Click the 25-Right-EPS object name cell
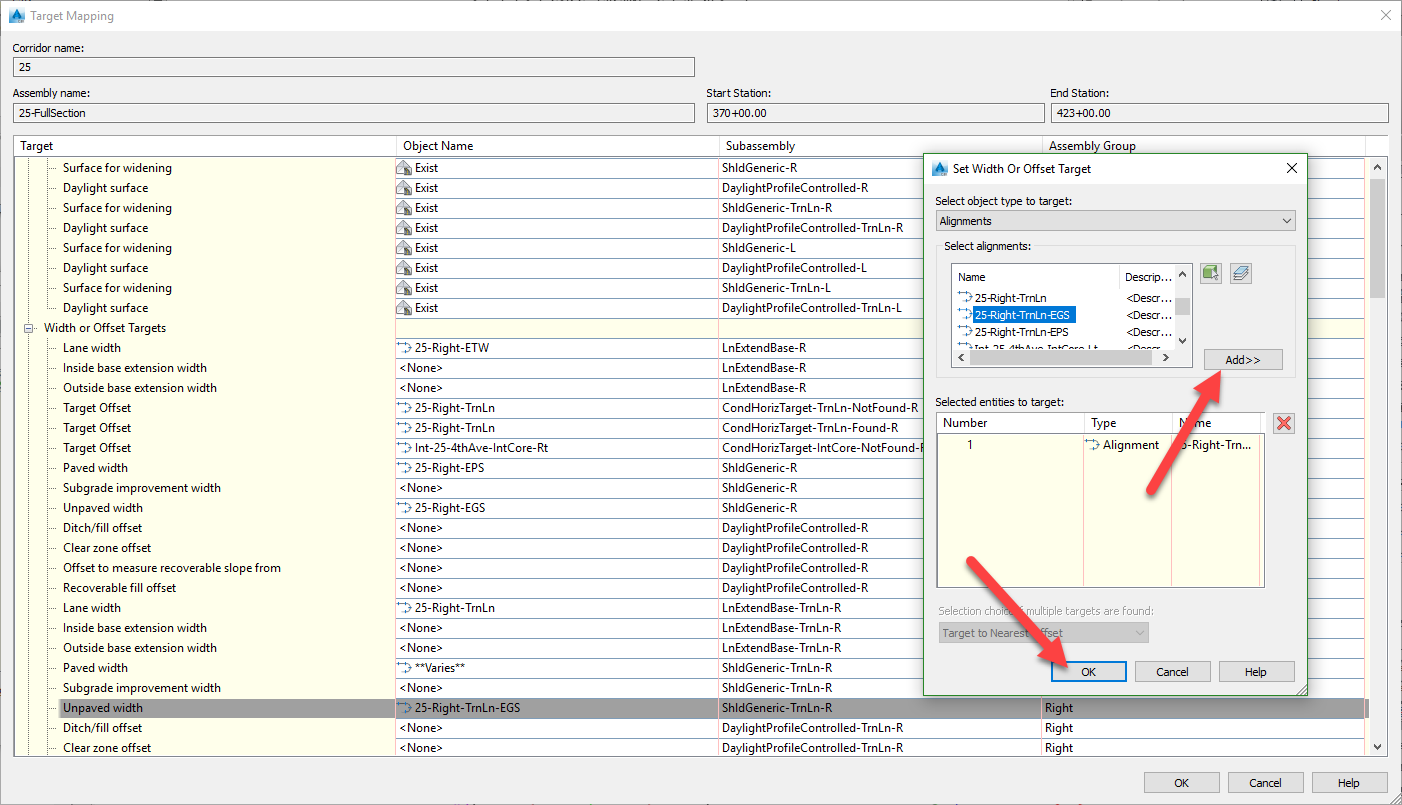The height and width of the screenshot is (805, 1402). 557,468
